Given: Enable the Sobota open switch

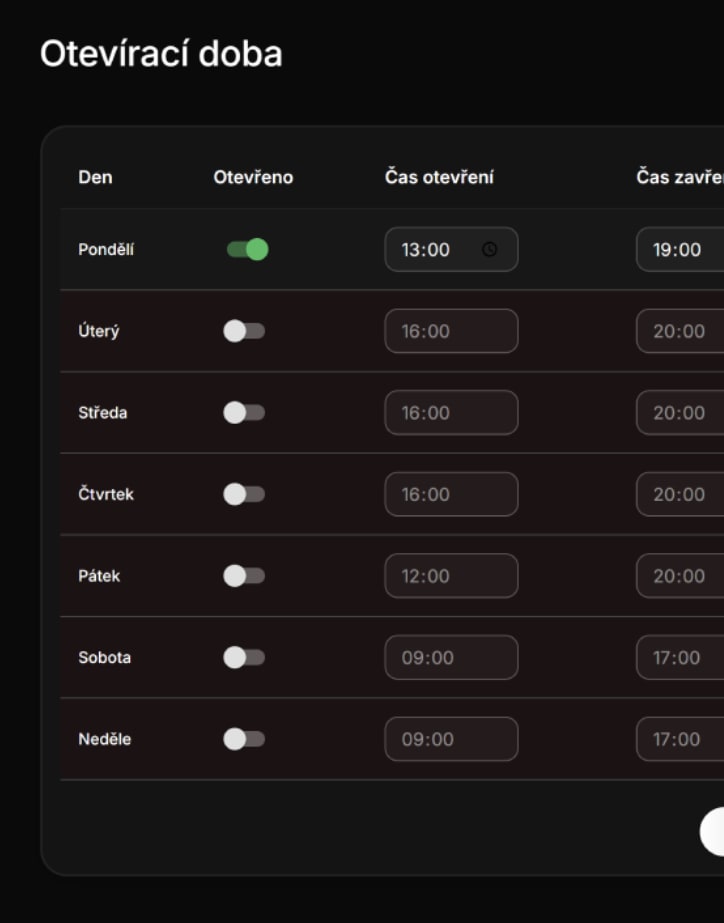Looking at the screenshot, I should (x=244, y=657).
